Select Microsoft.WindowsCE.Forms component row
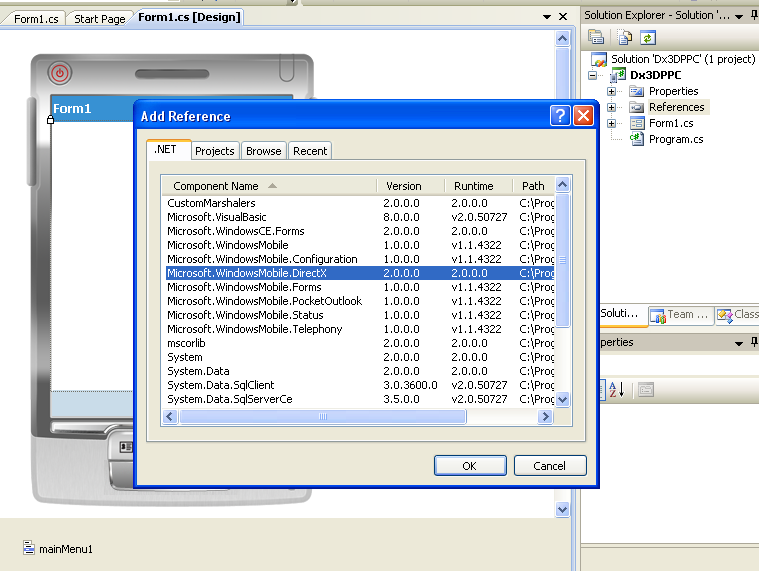Screen dimensions: 759x571 pos(360,231)
